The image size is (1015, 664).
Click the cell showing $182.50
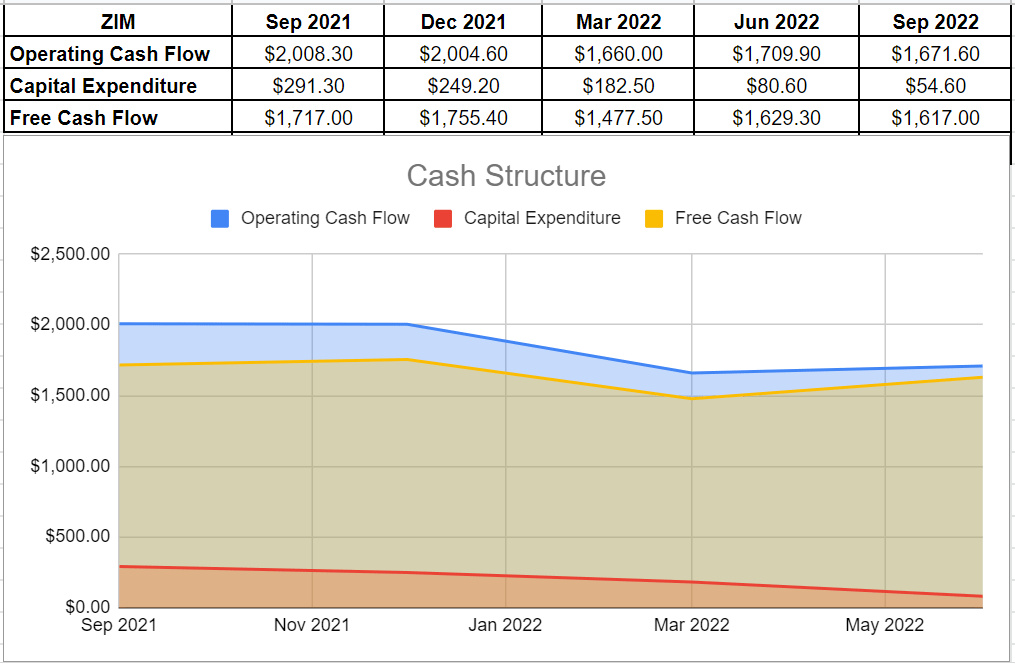click(x=618, y=85)
